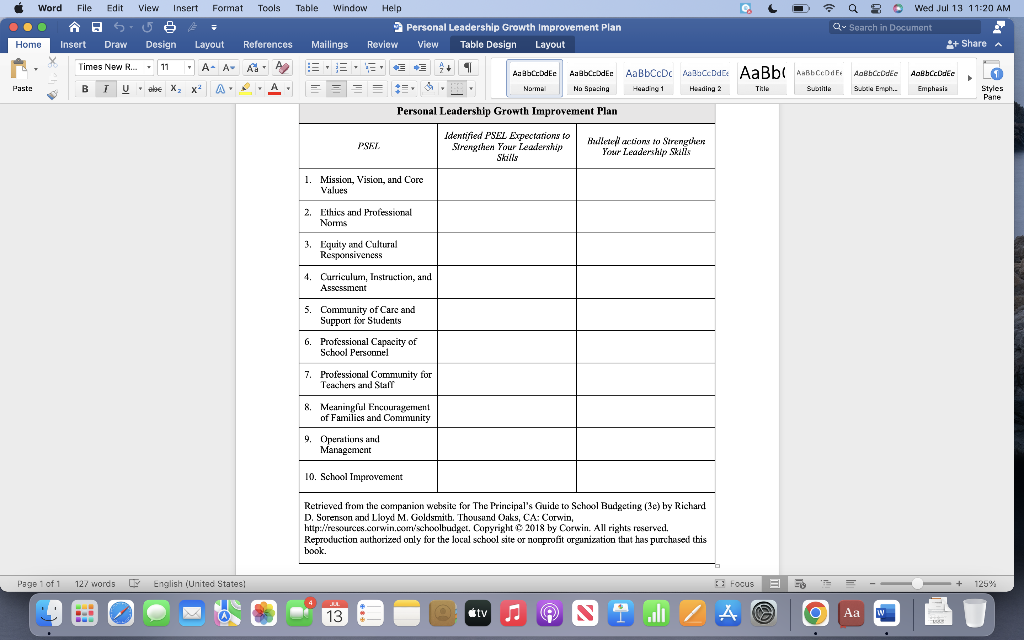Toggle the bulleted list
The image size is (1024, 640).
(312, 66)
